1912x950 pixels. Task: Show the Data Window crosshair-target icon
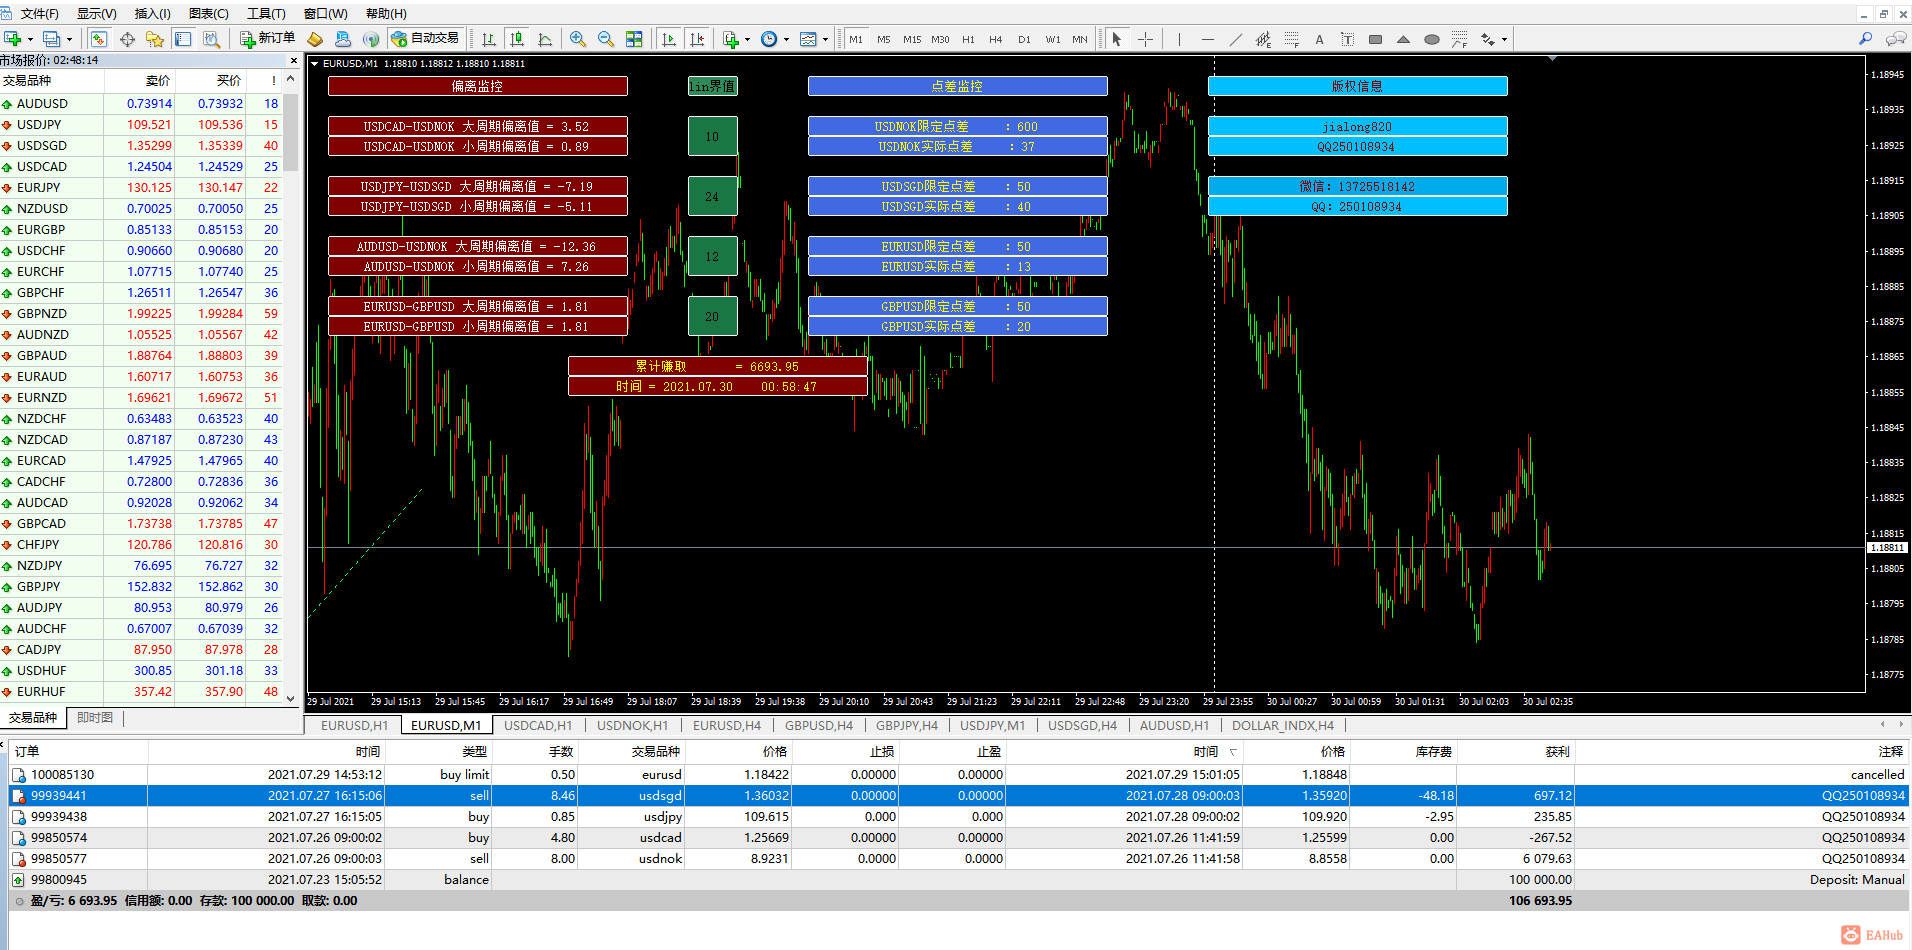pos(127,39)
